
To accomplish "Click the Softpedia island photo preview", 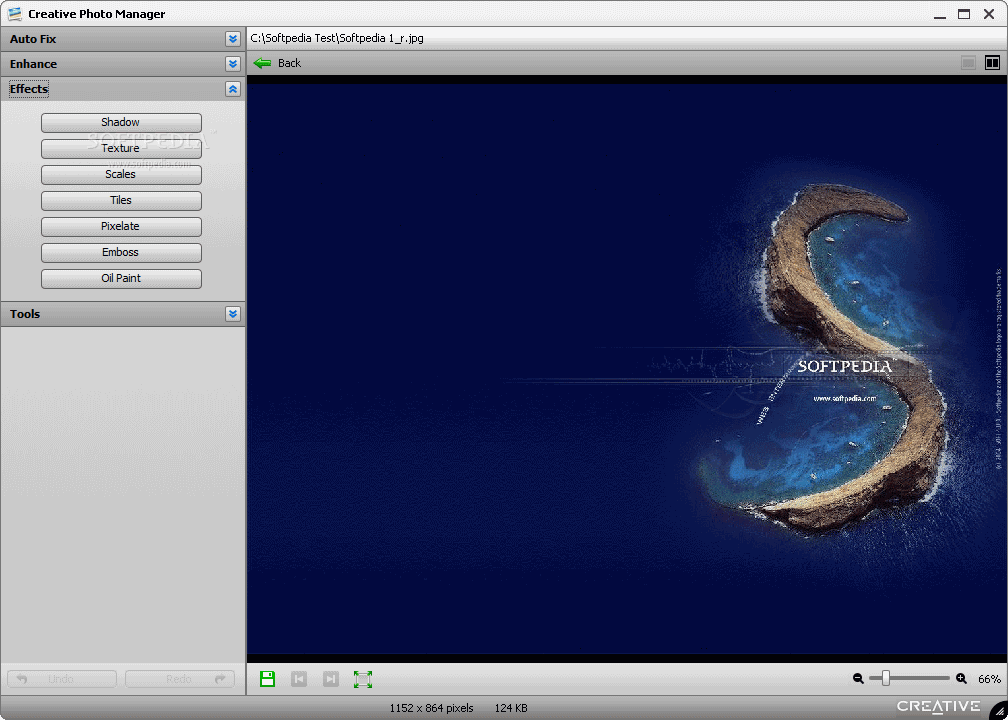I will point(627,369).
